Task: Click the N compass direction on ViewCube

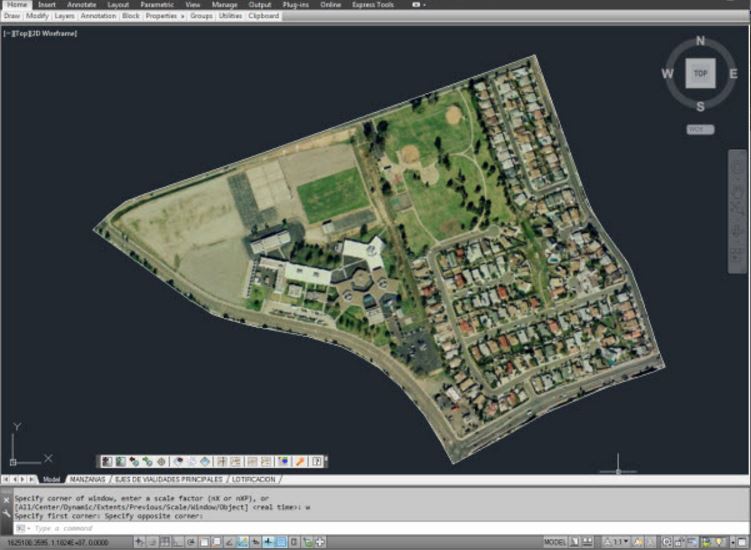Action: coord(700,42)
